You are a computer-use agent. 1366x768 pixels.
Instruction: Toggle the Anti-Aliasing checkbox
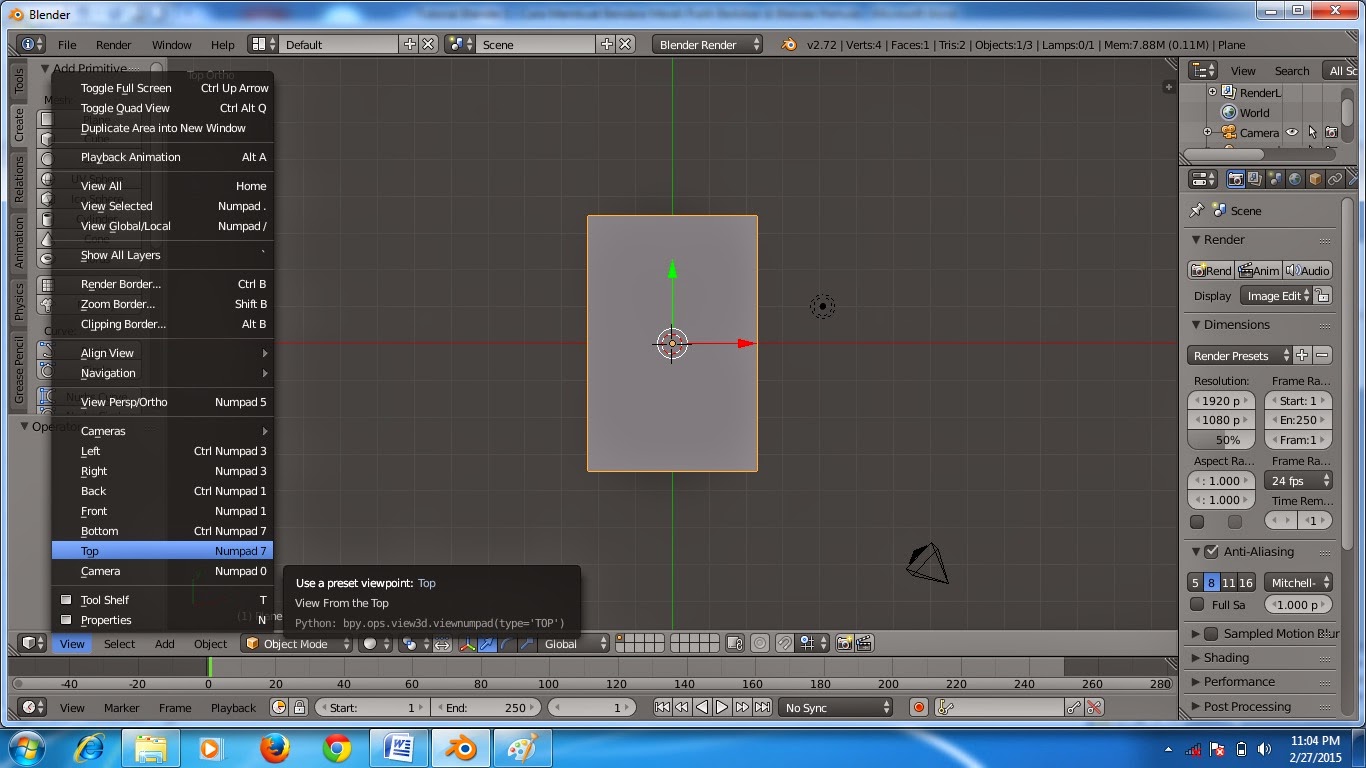click(1212, 552)
